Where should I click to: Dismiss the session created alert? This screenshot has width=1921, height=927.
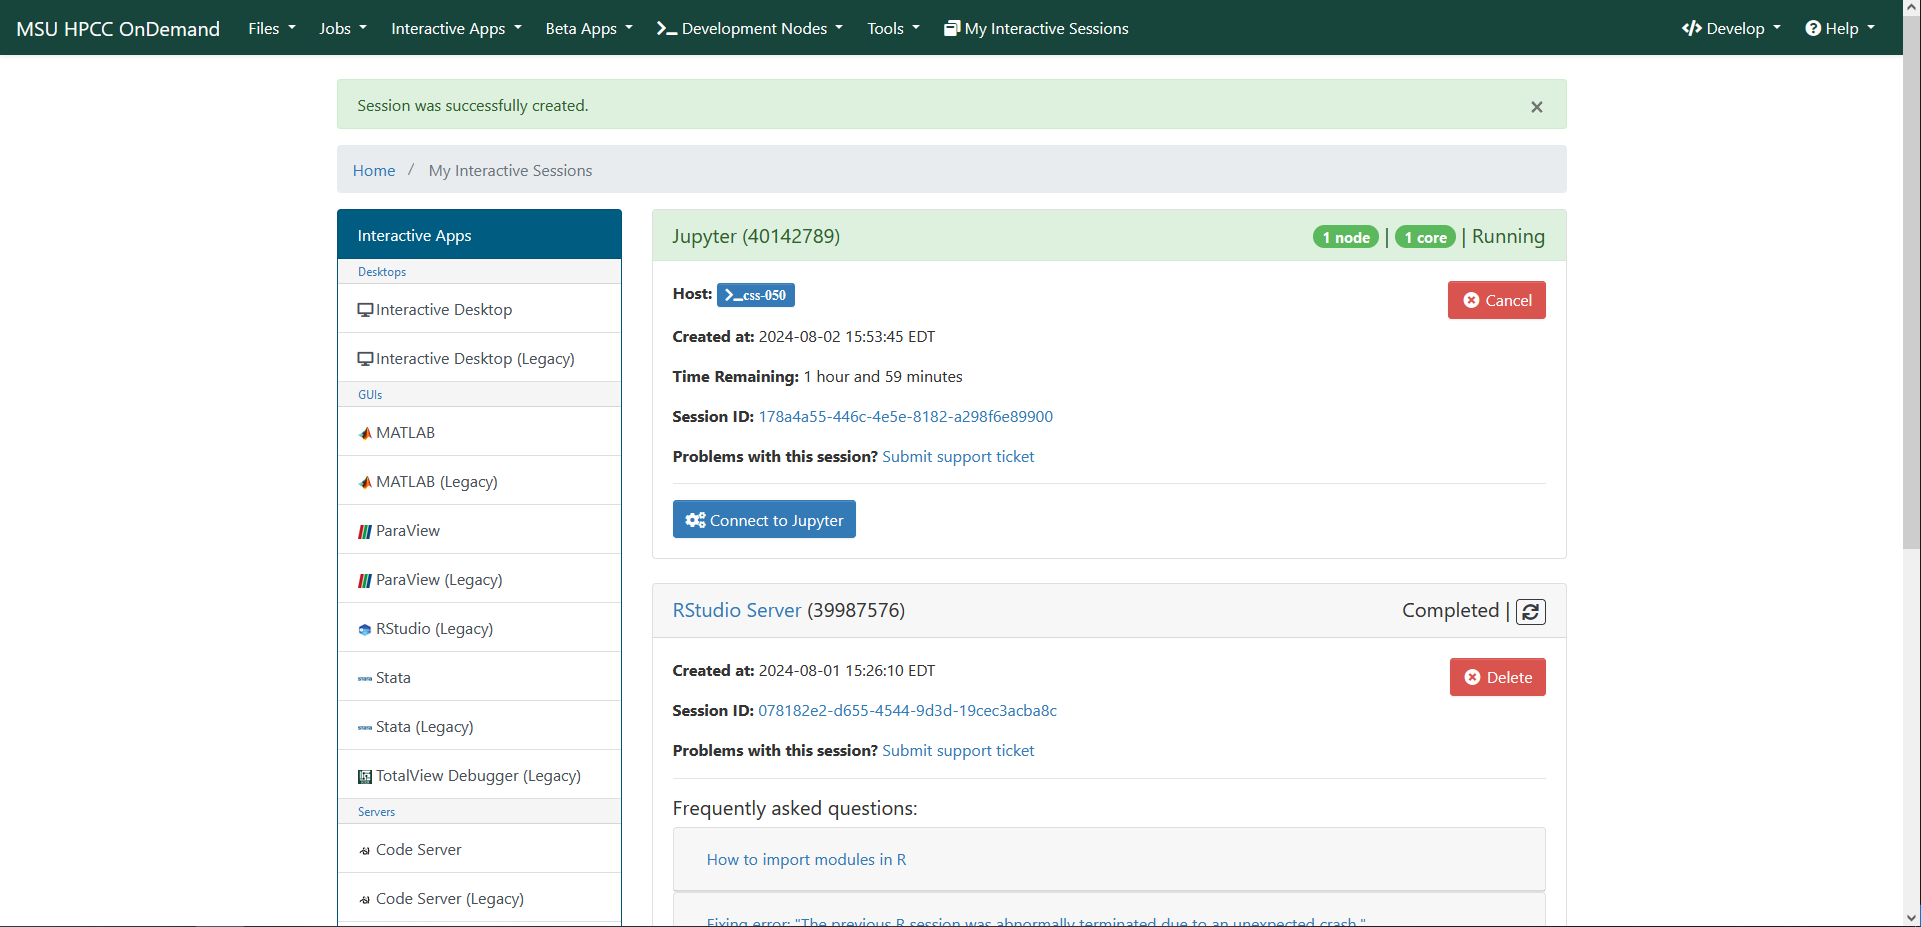[1537, 107]
